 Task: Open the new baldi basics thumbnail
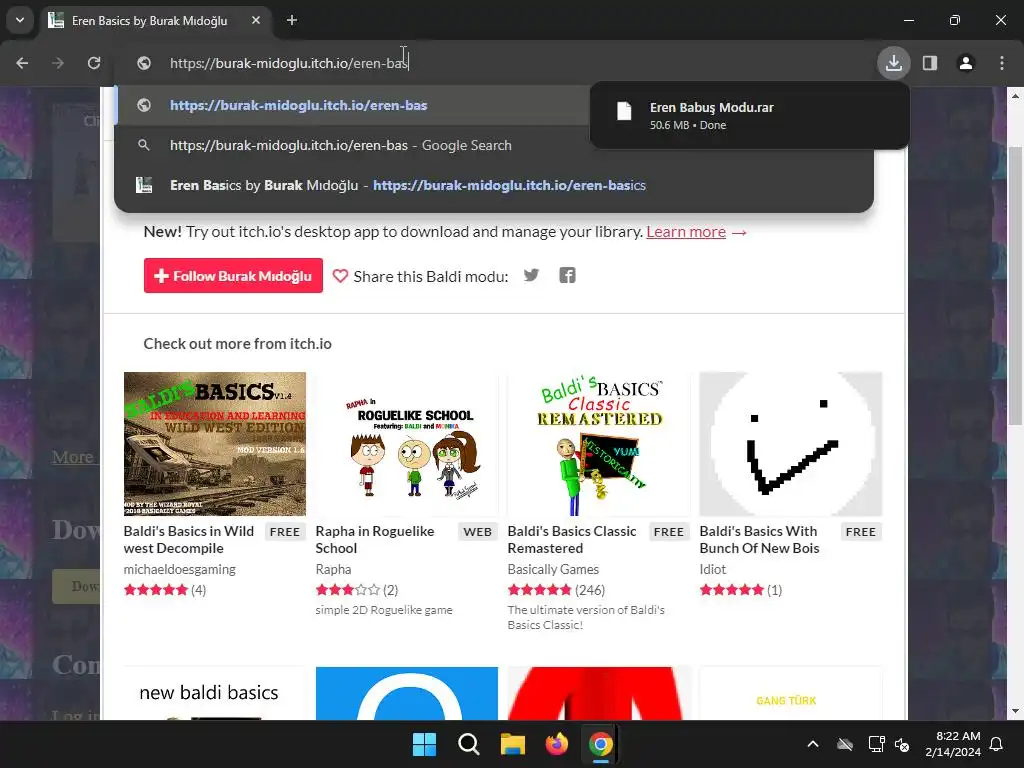pyautogui.click(x=215, y=694)
